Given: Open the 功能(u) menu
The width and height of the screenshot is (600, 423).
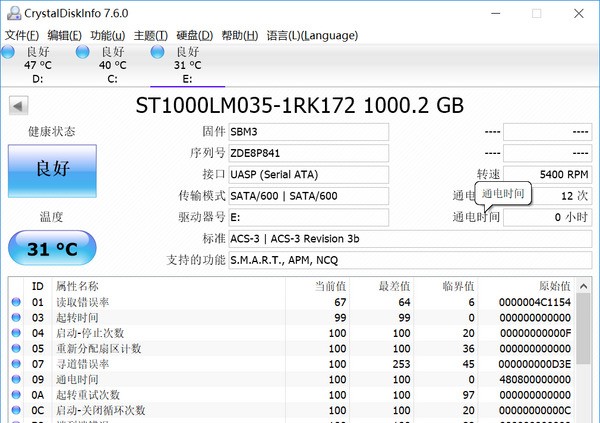Looking at the screenshot, I should click(x=108, y=36).
